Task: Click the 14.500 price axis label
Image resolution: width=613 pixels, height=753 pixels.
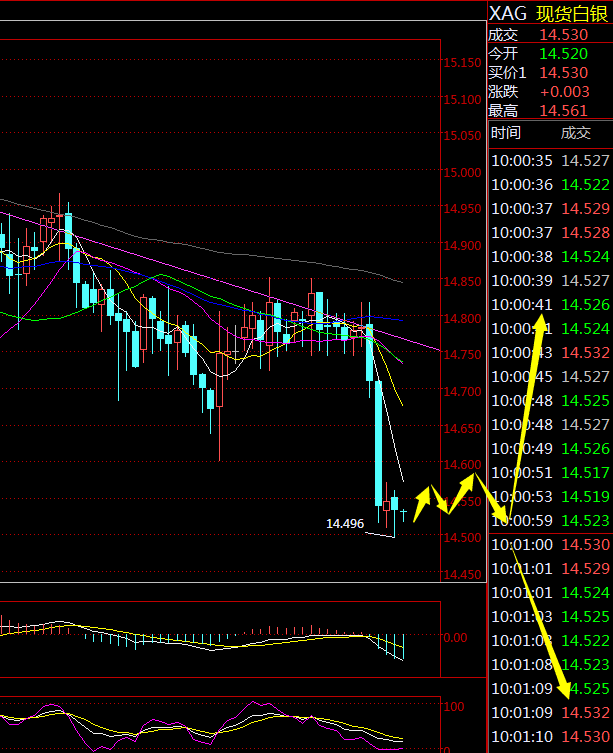Action: 462,537
